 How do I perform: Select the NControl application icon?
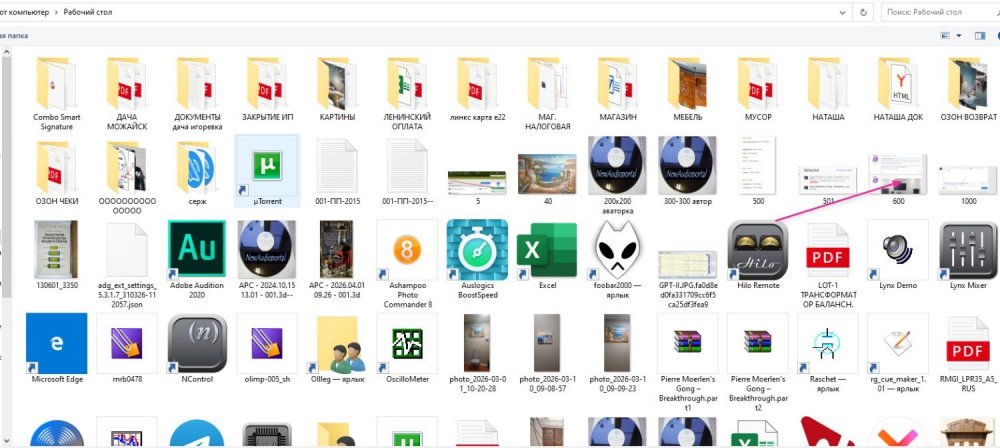[198, 343]
